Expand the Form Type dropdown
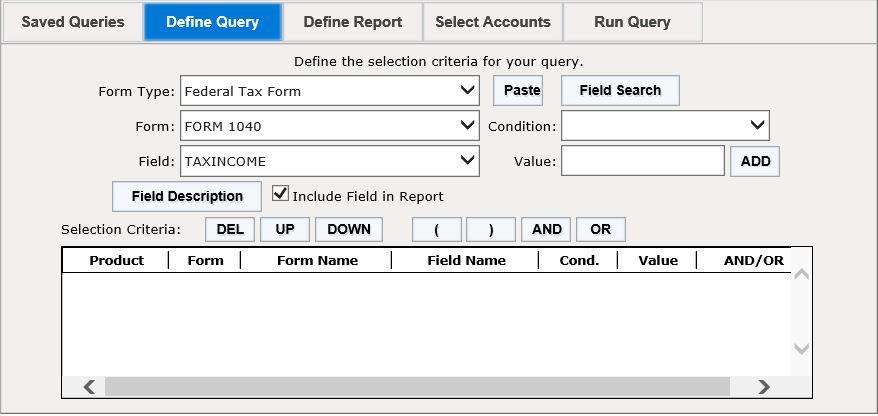 (330, 91)
